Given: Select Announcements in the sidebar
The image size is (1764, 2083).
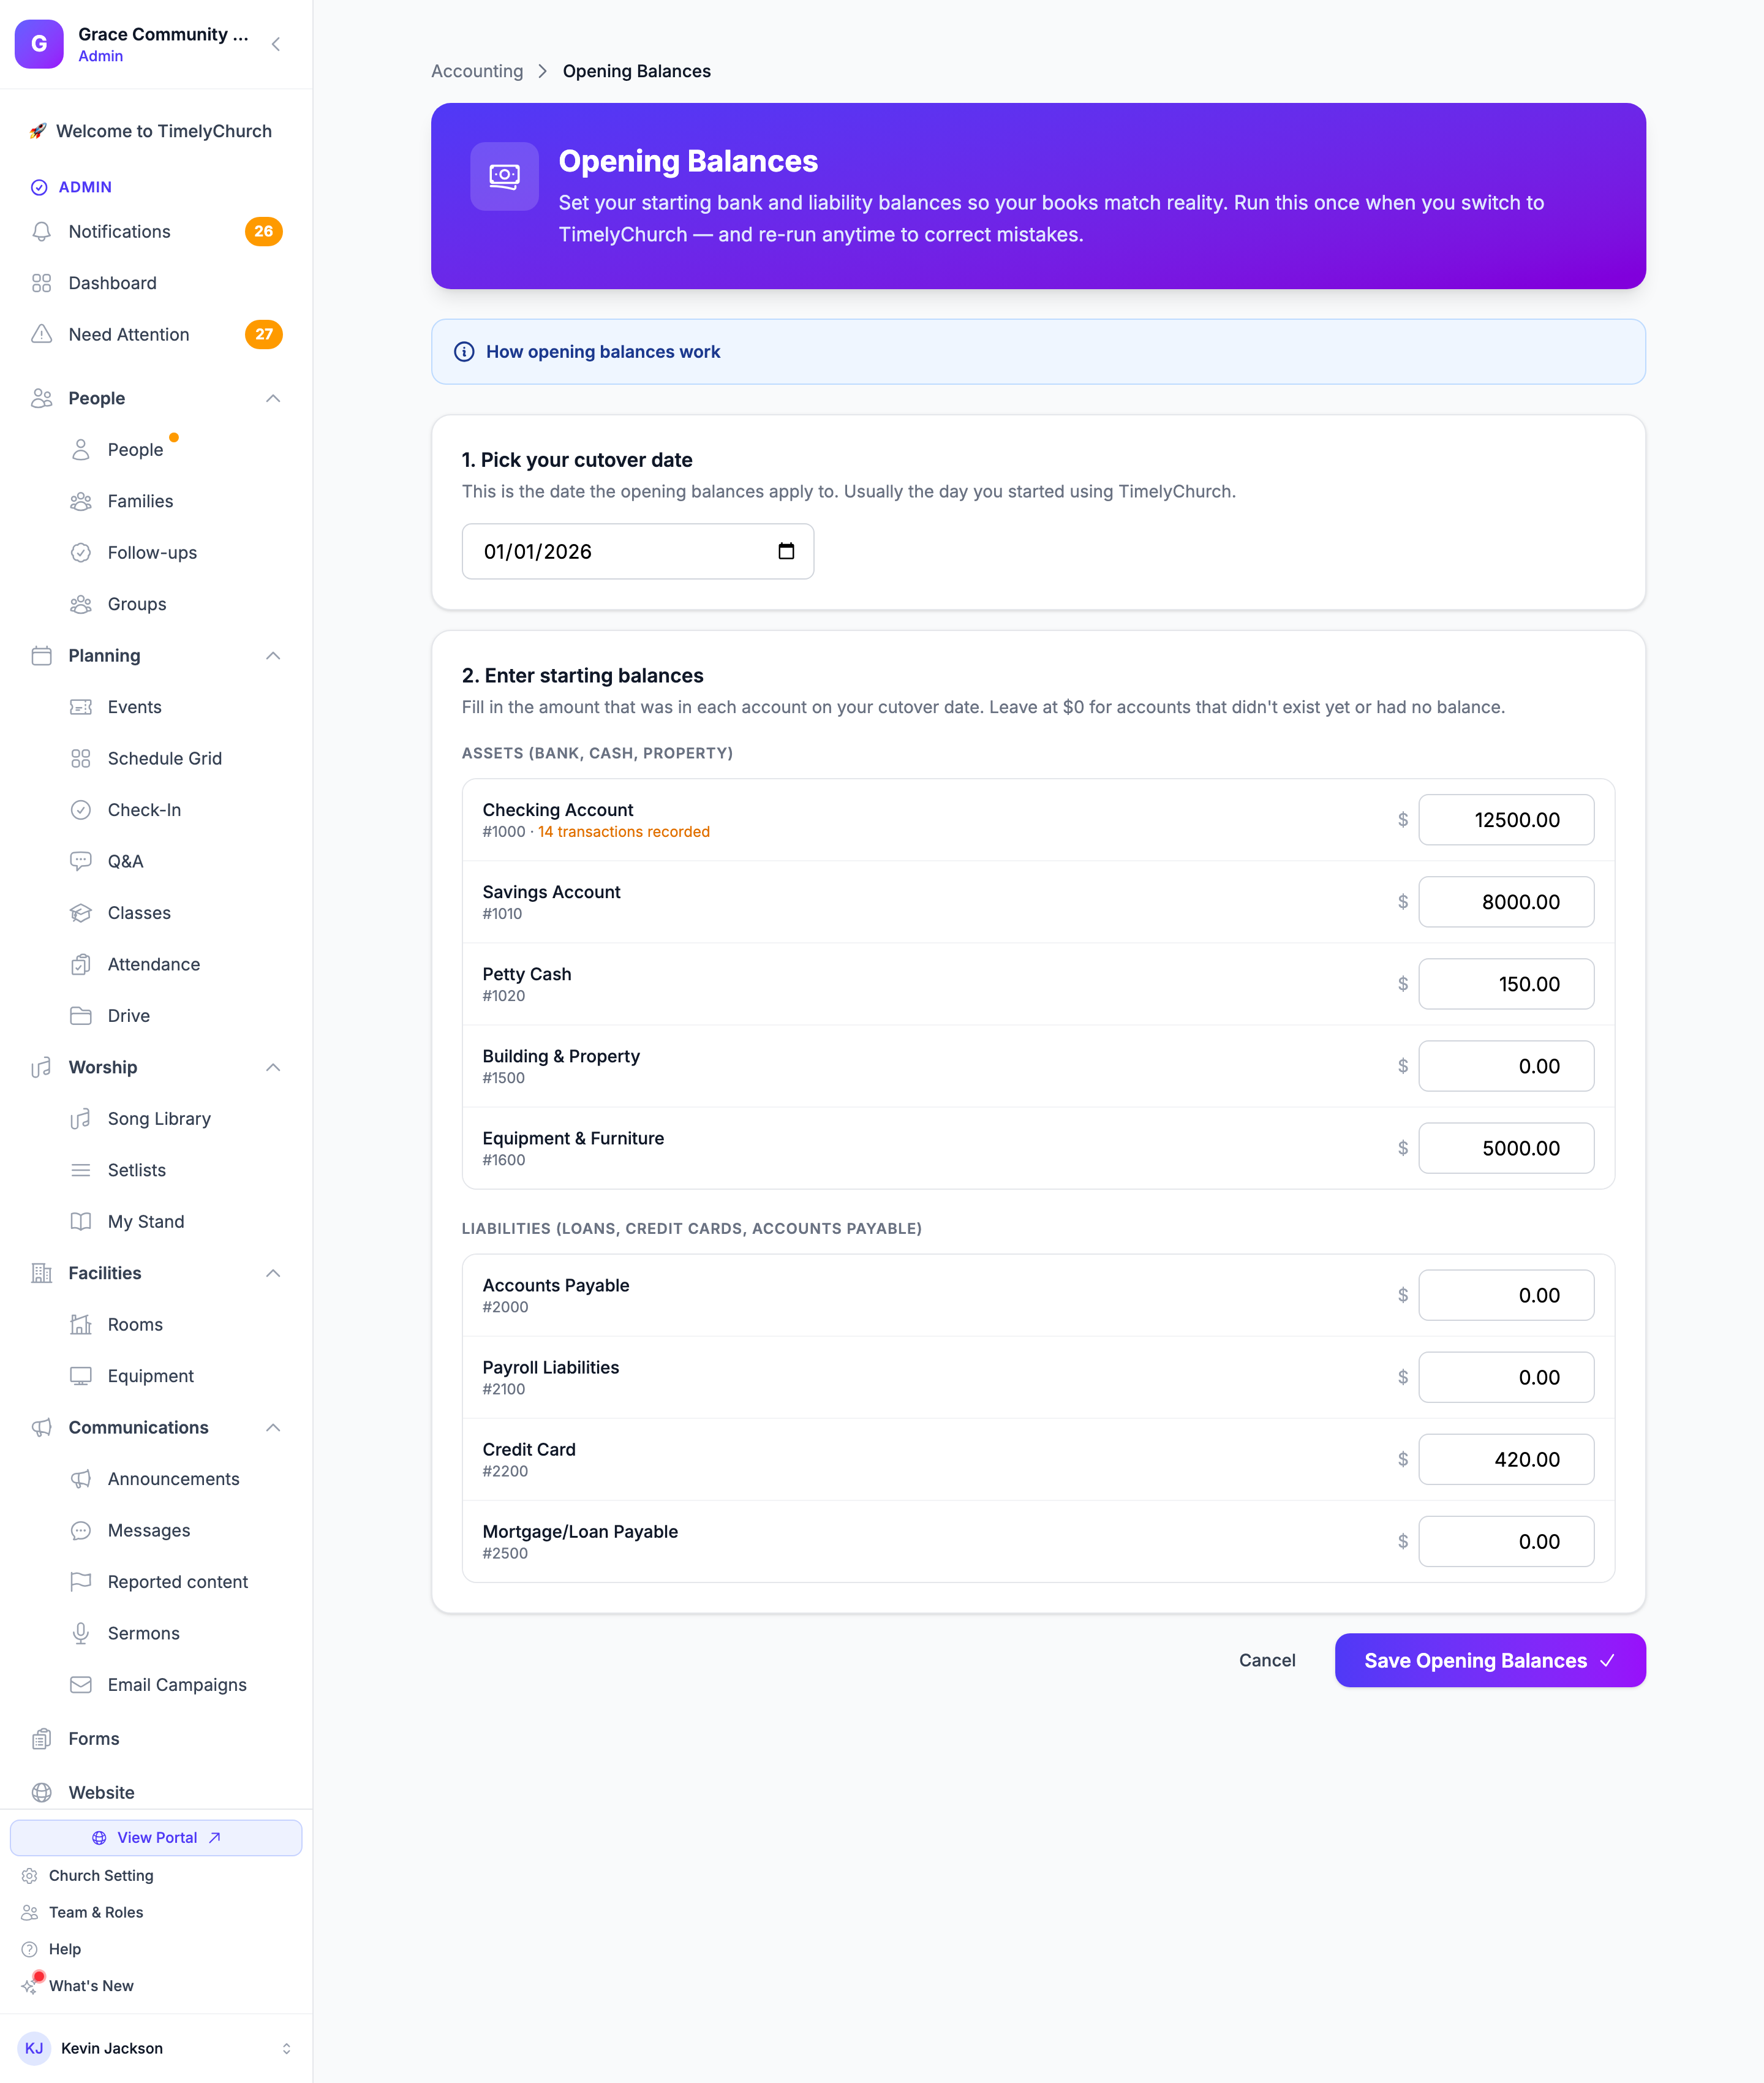Looking at the screenshot, I should pyautogui.click(x=174, y=1479).
